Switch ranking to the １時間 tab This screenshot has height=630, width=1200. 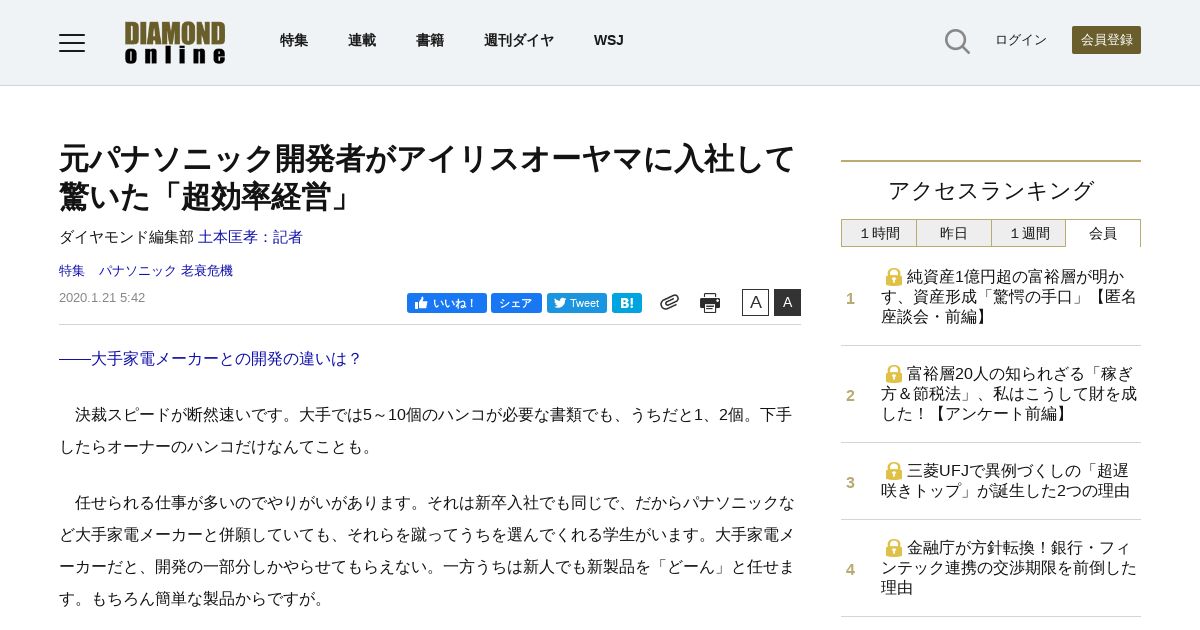click(879, 233)
